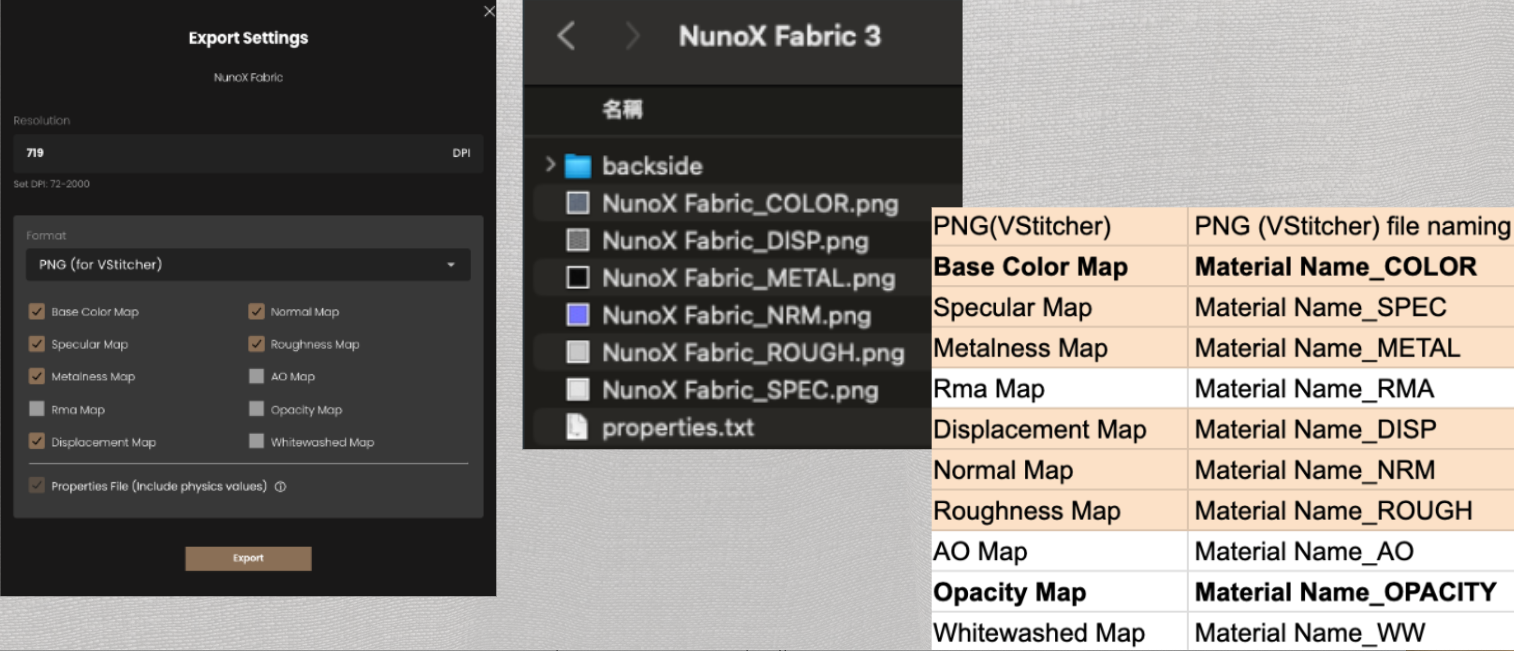This screenshot has width=1514, height=651.
Task: Click the info icon beside Properties File
Action: 280,487
